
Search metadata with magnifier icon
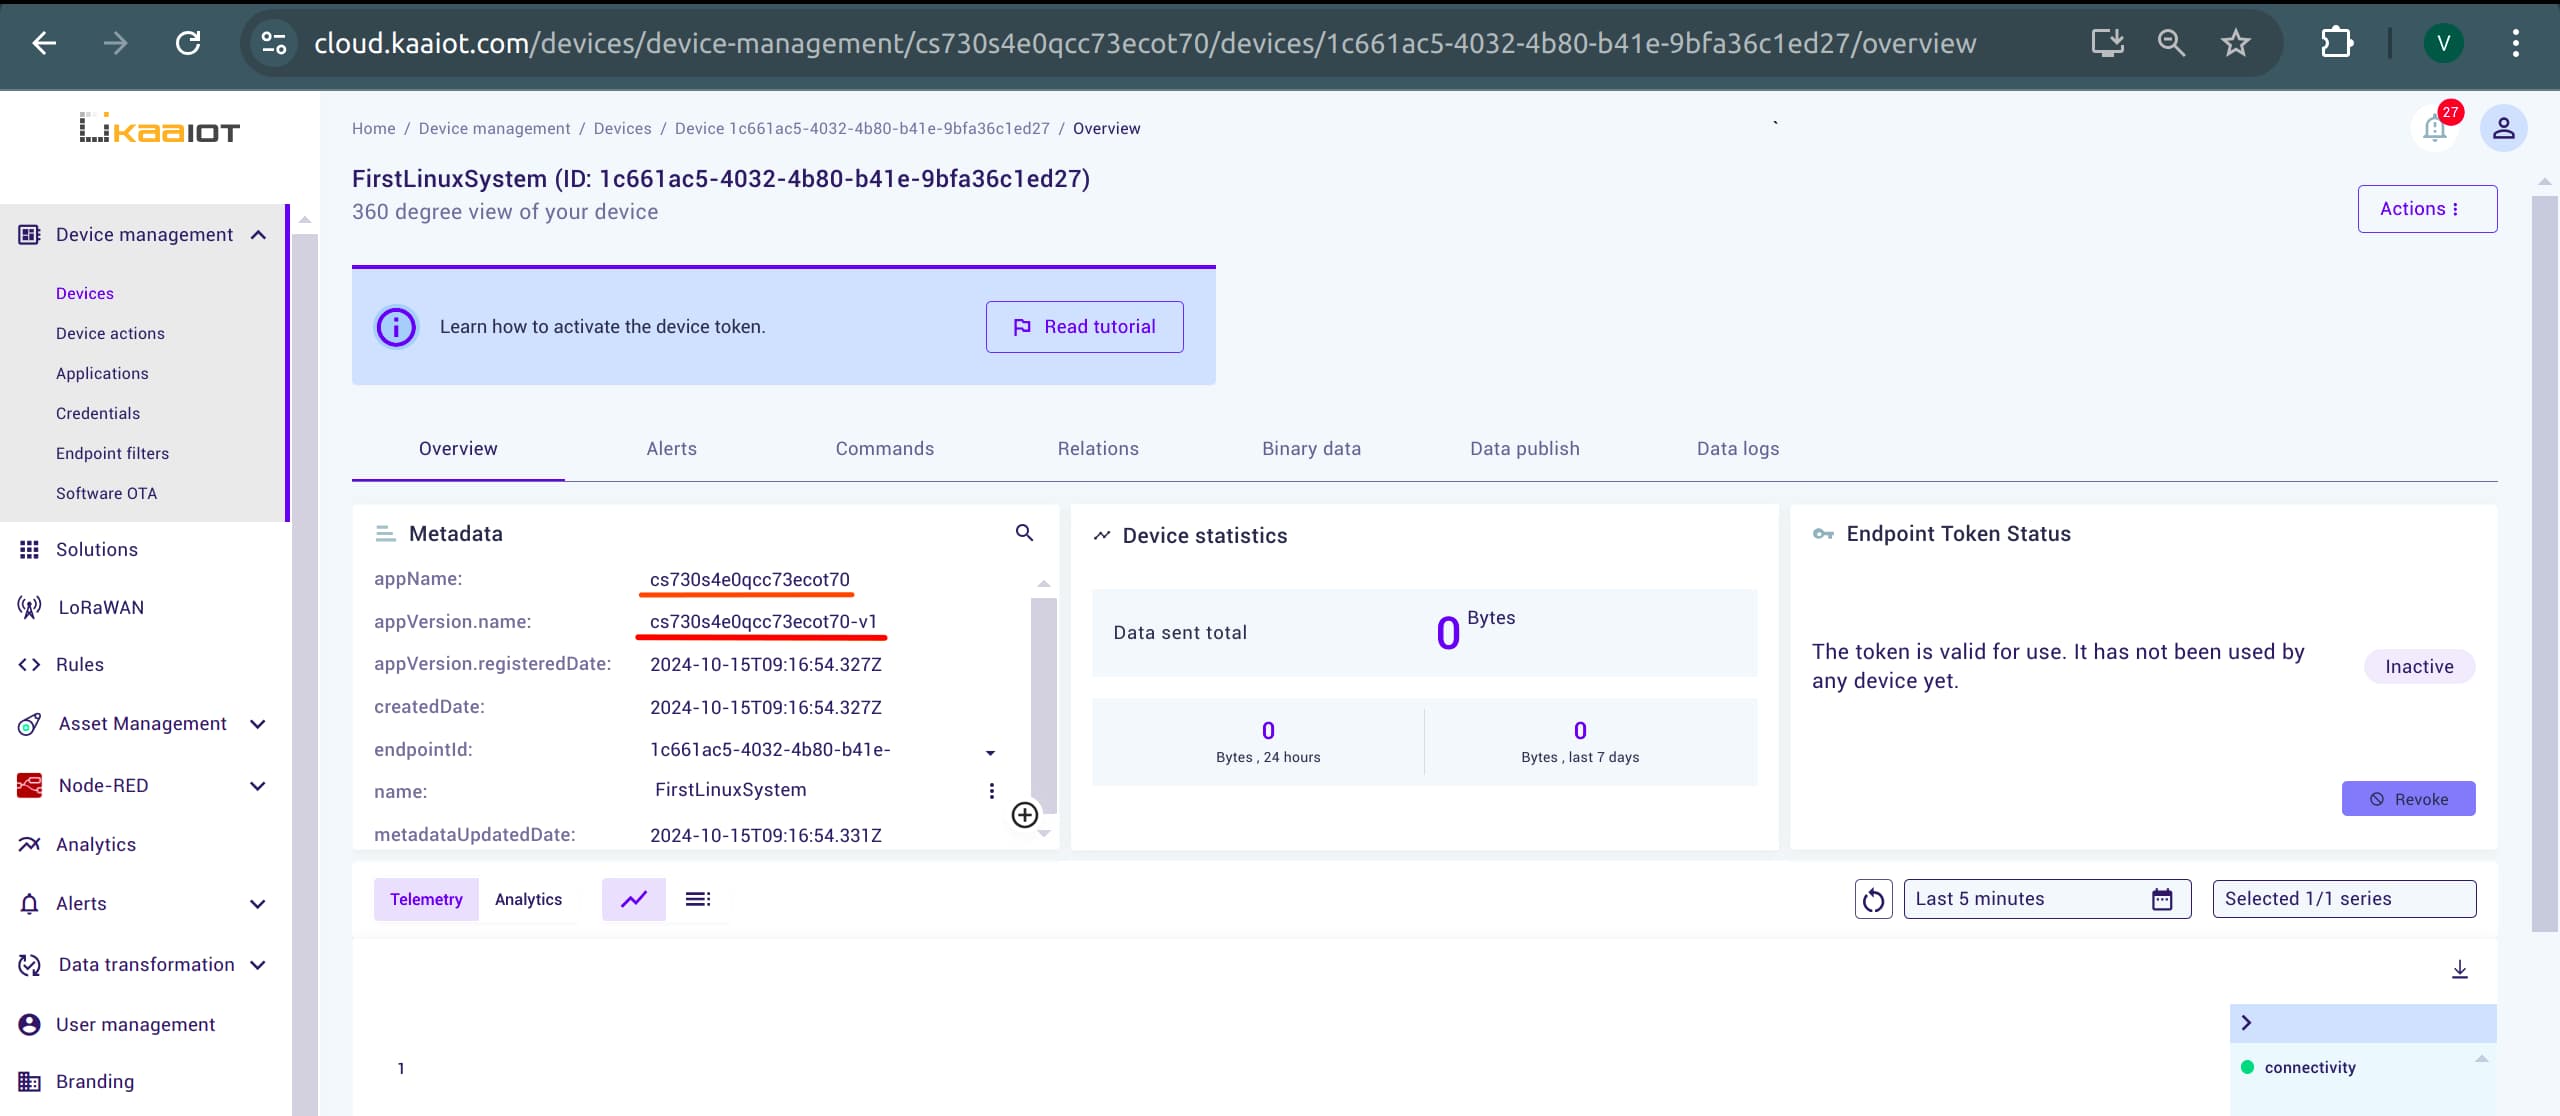[1024, 533]
